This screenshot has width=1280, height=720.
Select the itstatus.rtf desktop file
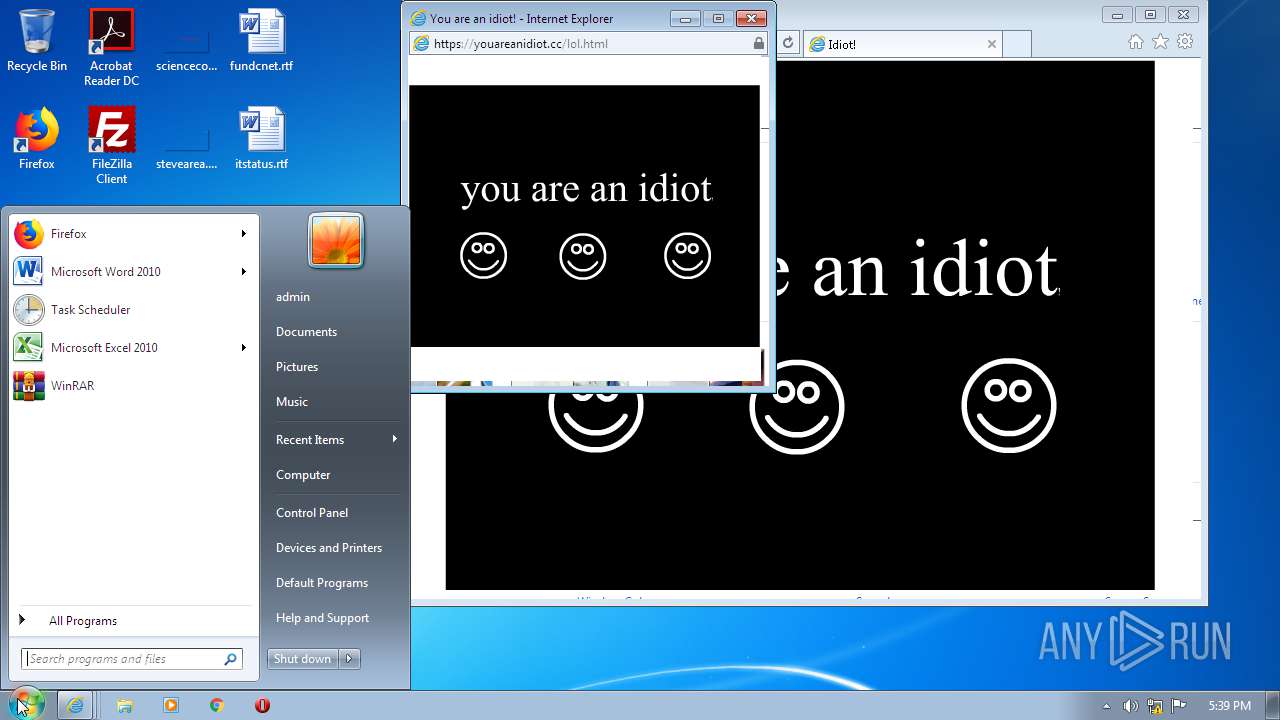click(261, 139)
